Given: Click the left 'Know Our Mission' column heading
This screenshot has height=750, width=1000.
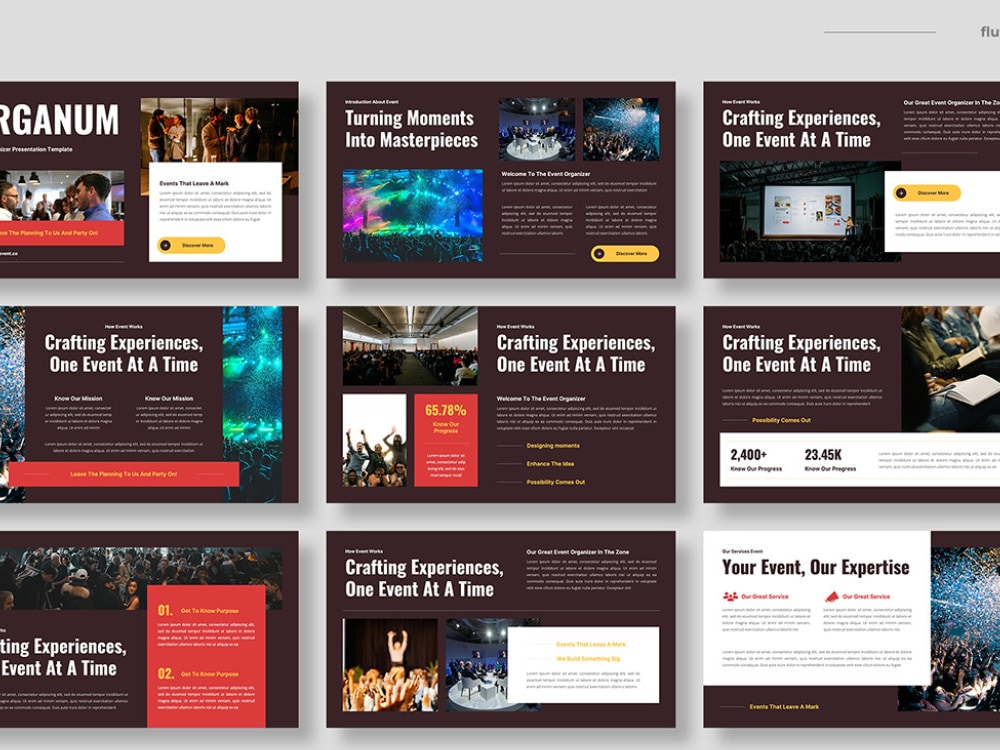Looking at the screenshot, I should point(78,398).
